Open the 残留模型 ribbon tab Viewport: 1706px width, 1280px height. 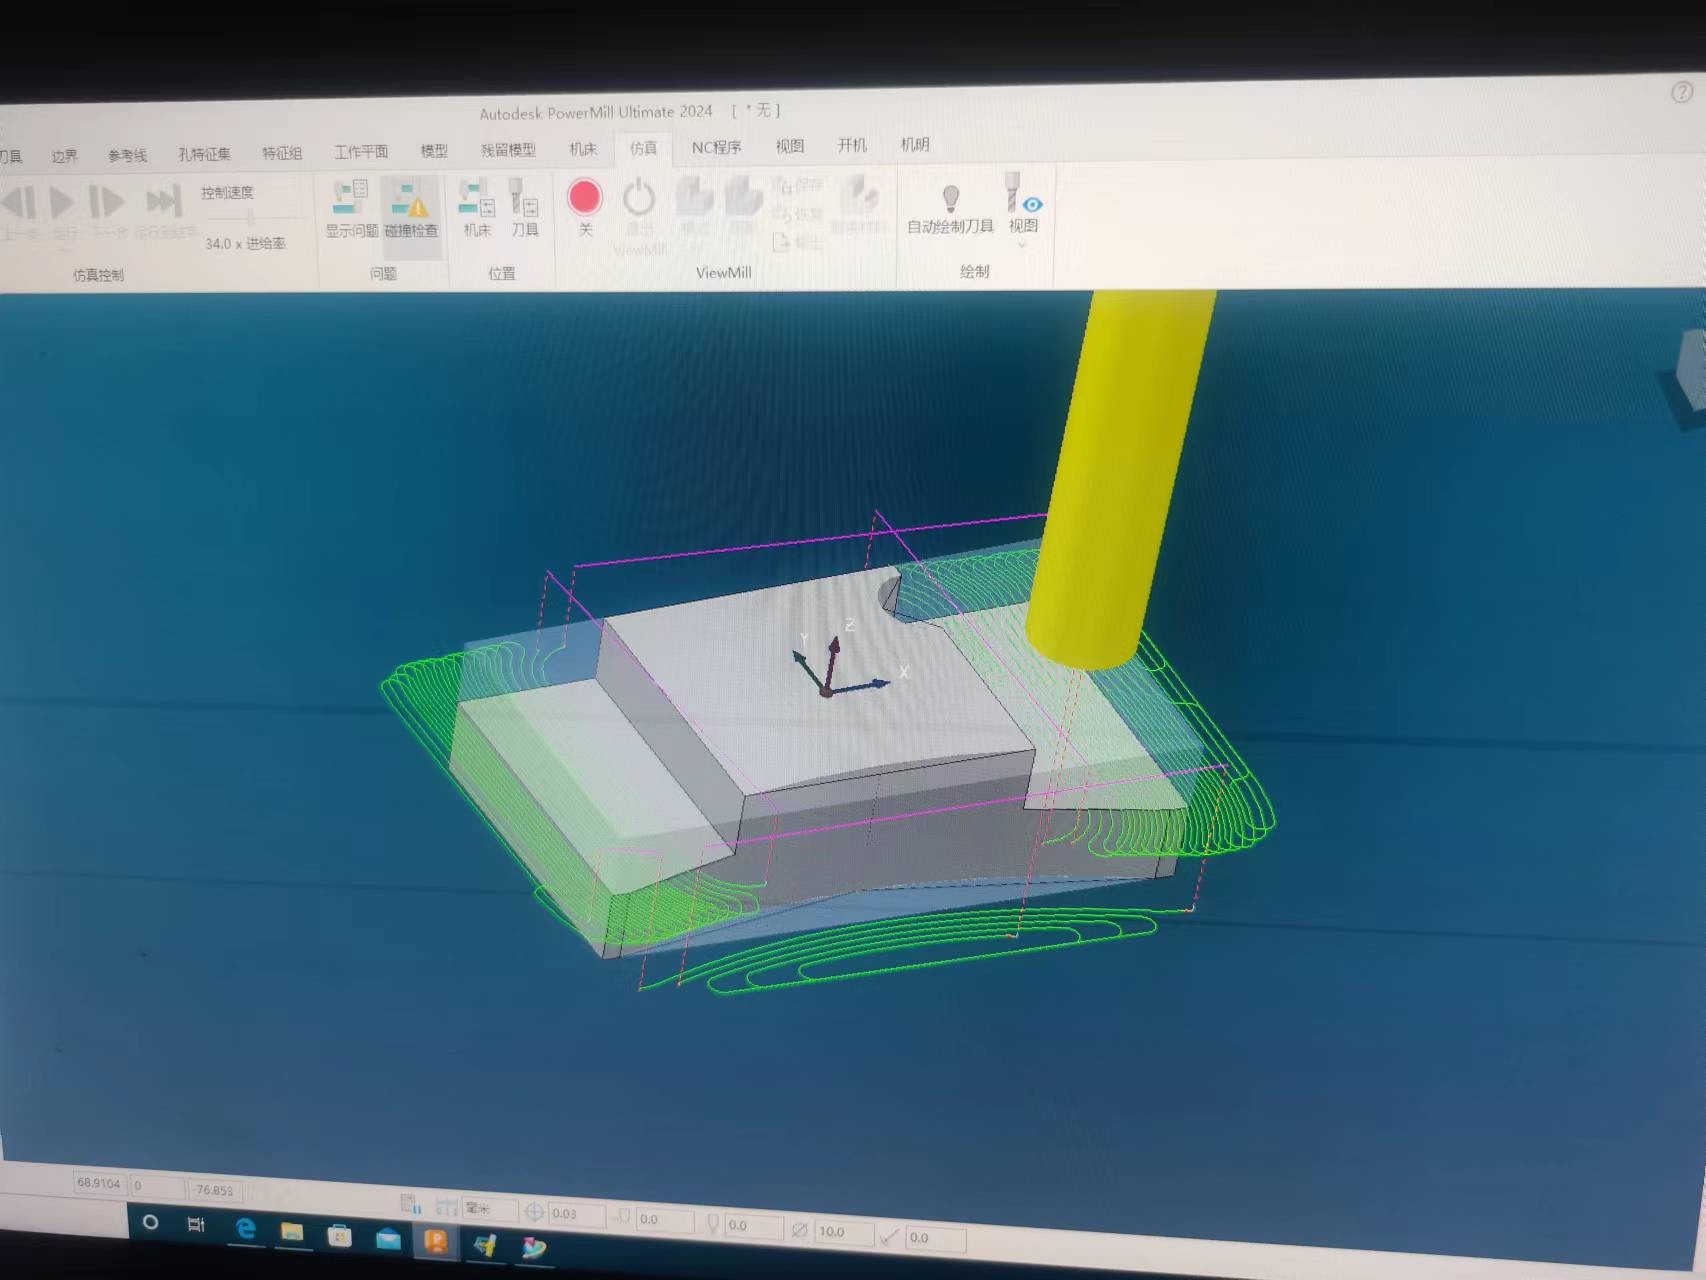[508, 149]
